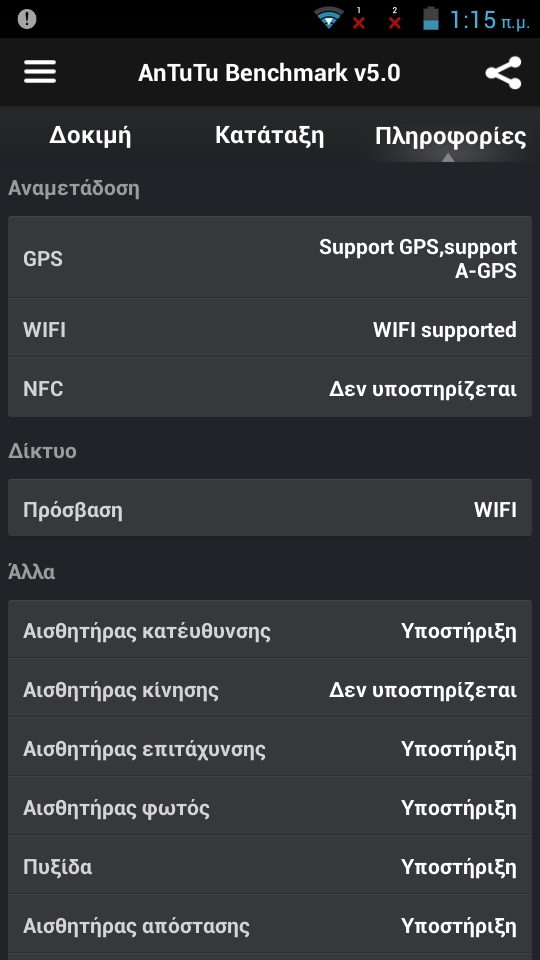This screenshot has height=960, width=540.
Task: Tap the Wi-Fi signal status icon
Action: [x=329, y=18]
